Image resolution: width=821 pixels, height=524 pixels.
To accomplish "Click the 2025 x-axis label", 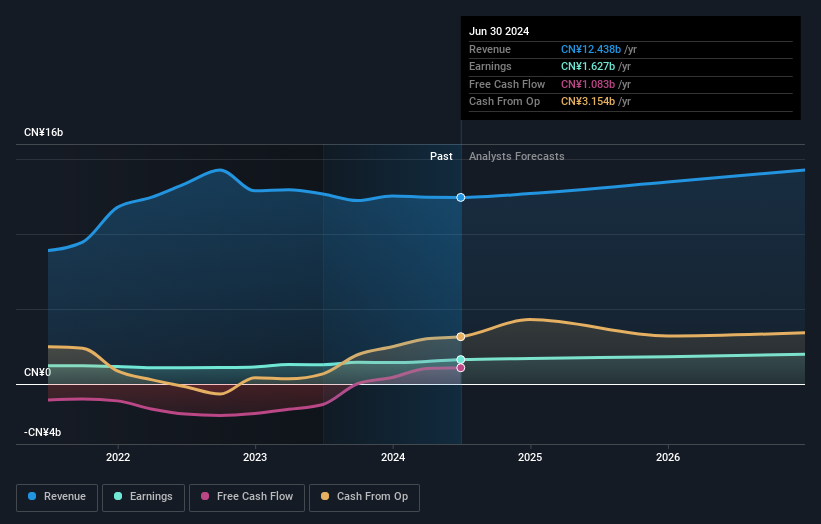I will [x=530, y=458].
